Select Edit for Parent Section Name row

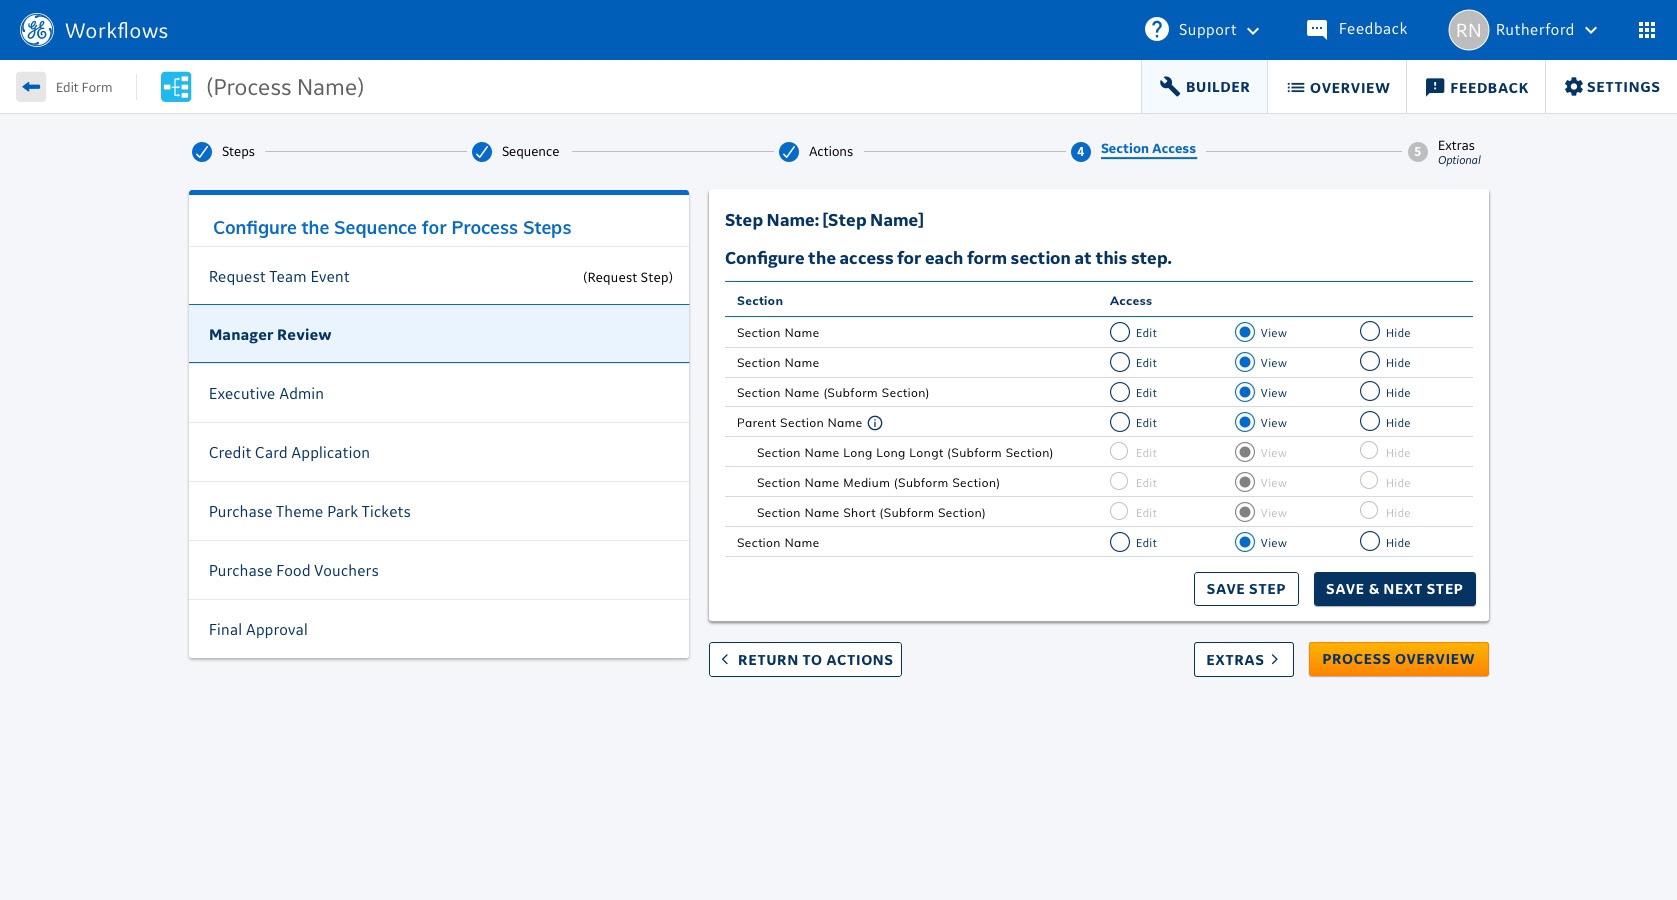(1120, 422)
